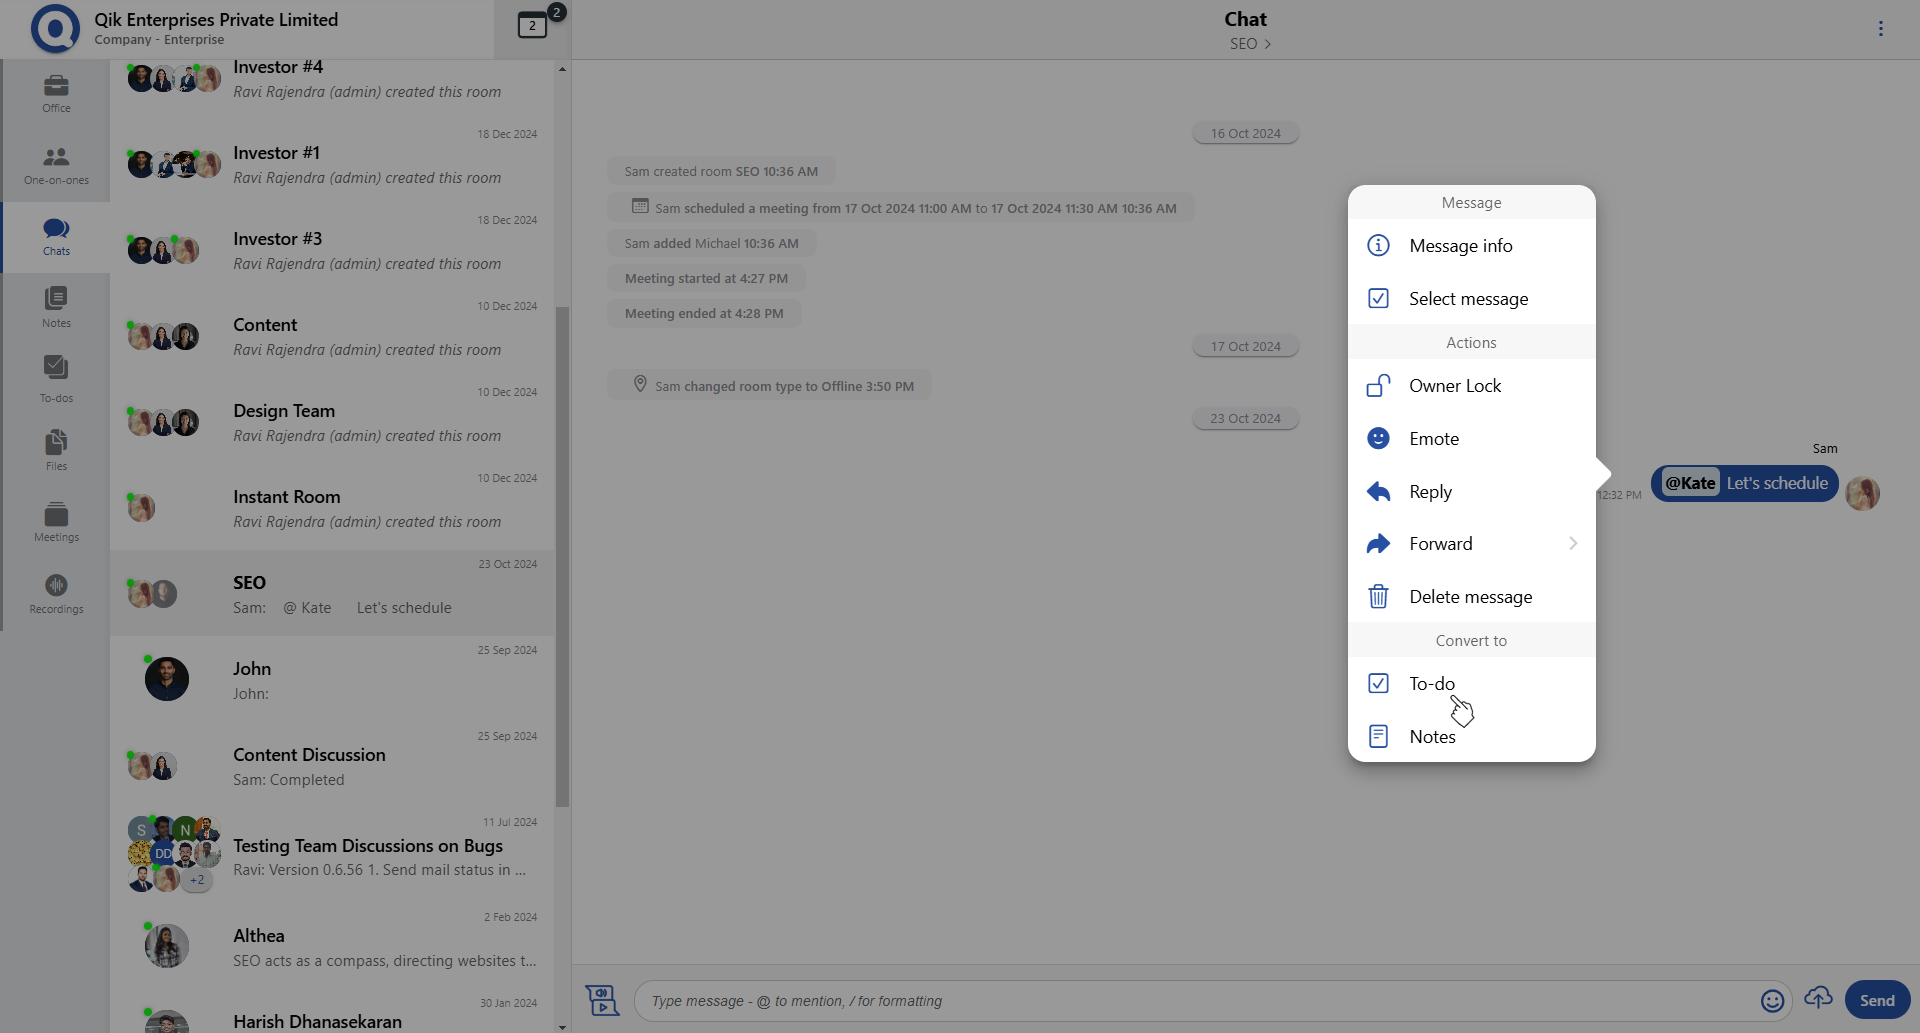Open the Recordings section
The height and width of the screenshot is (1033, 1920).
[x=56, y=593]
